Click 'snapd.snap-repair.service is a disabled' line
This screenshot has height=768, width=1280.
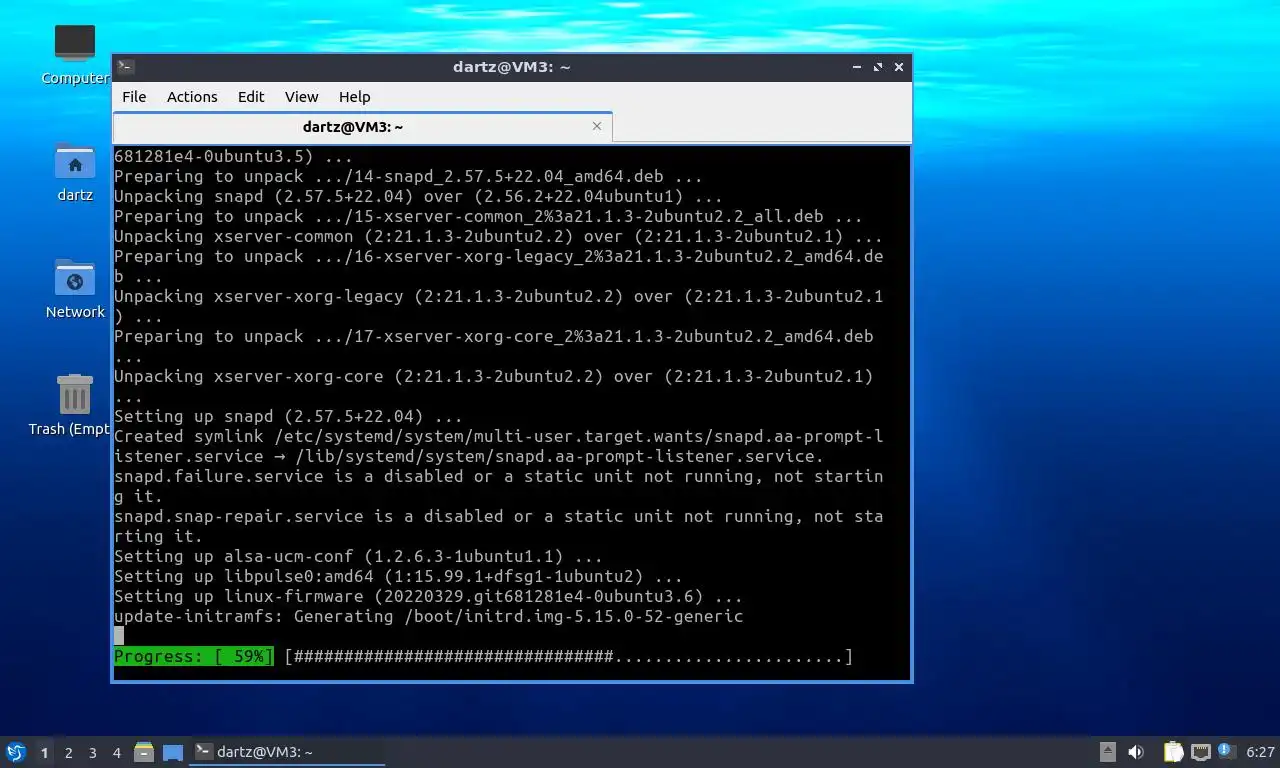(498, 527)
